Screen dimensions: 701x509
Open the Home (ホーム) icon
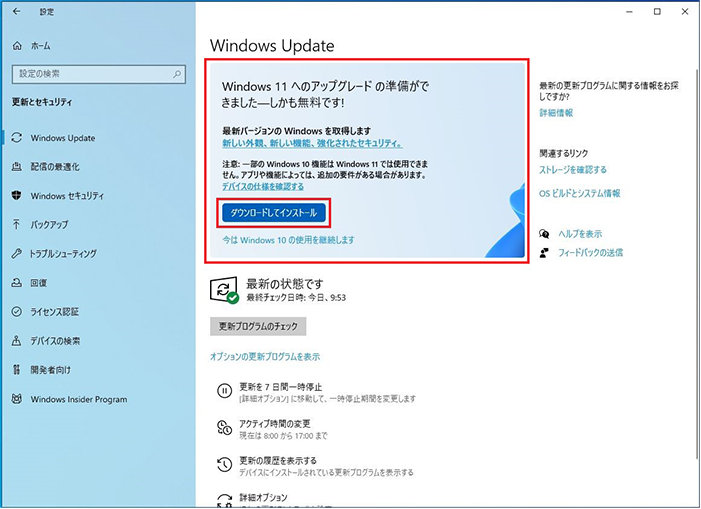point(17,46)
